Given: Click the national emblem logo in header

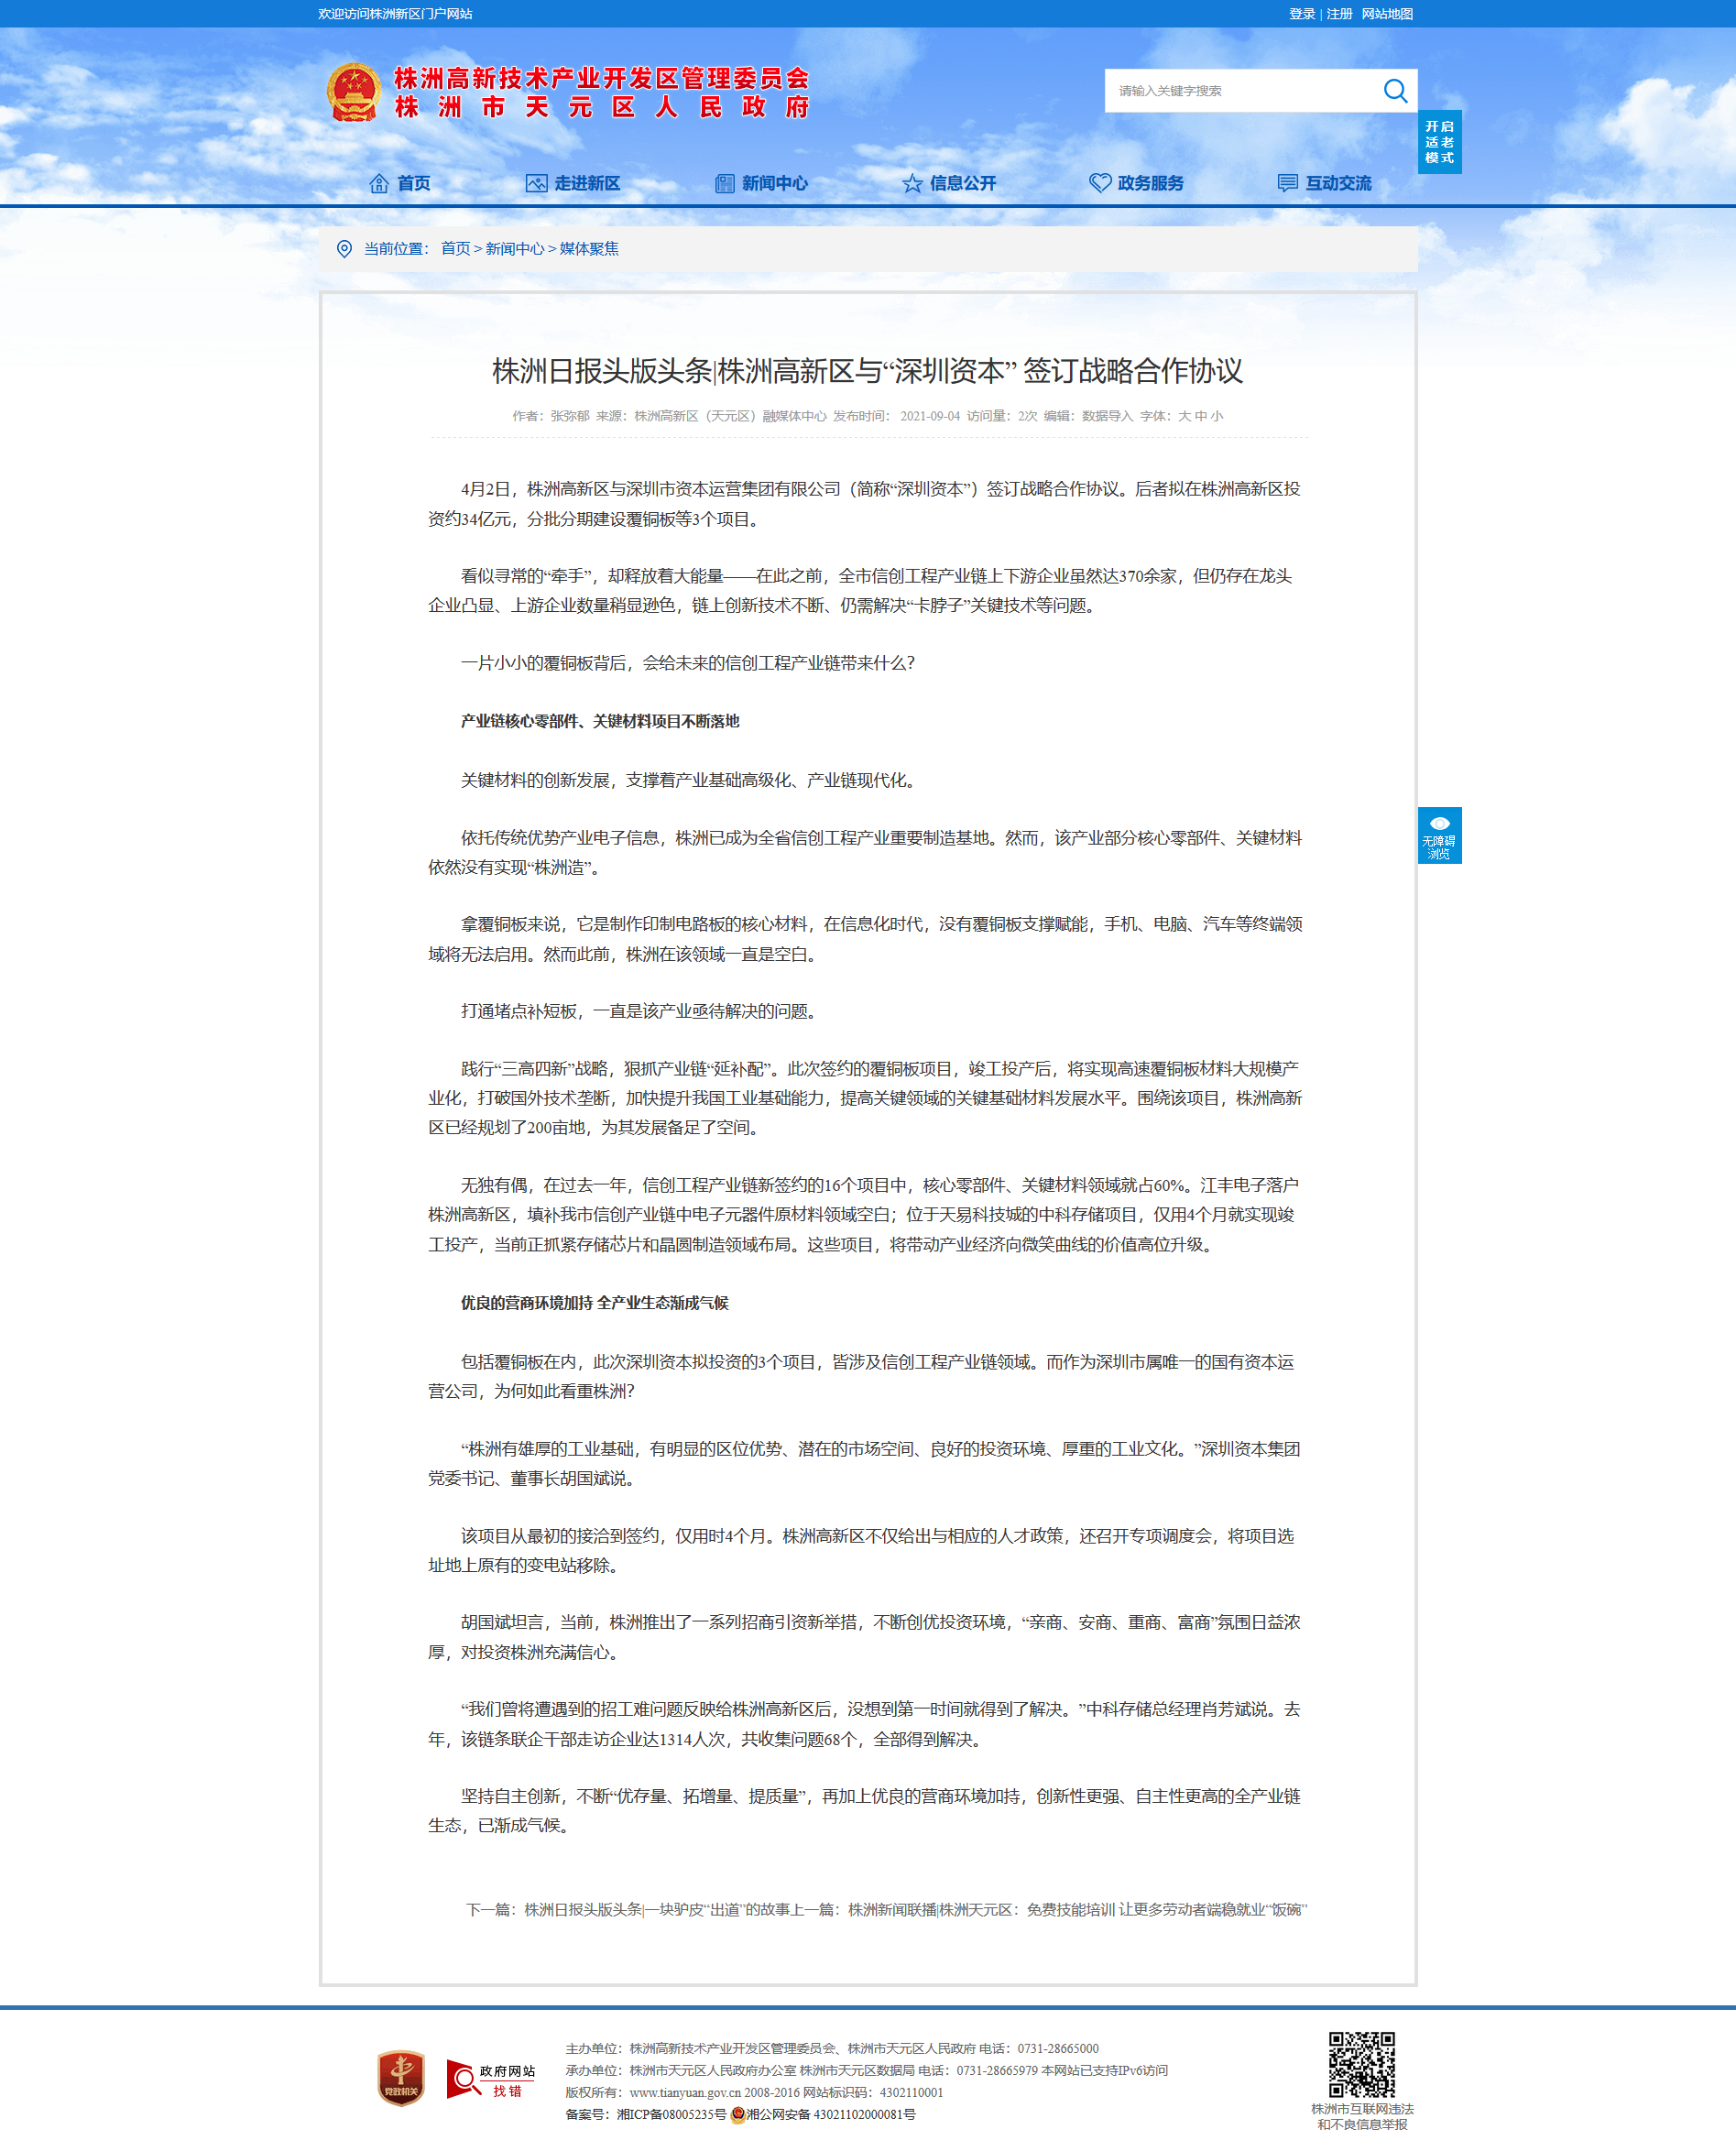Looking at the screenshot, I should [x=354, y=92].
